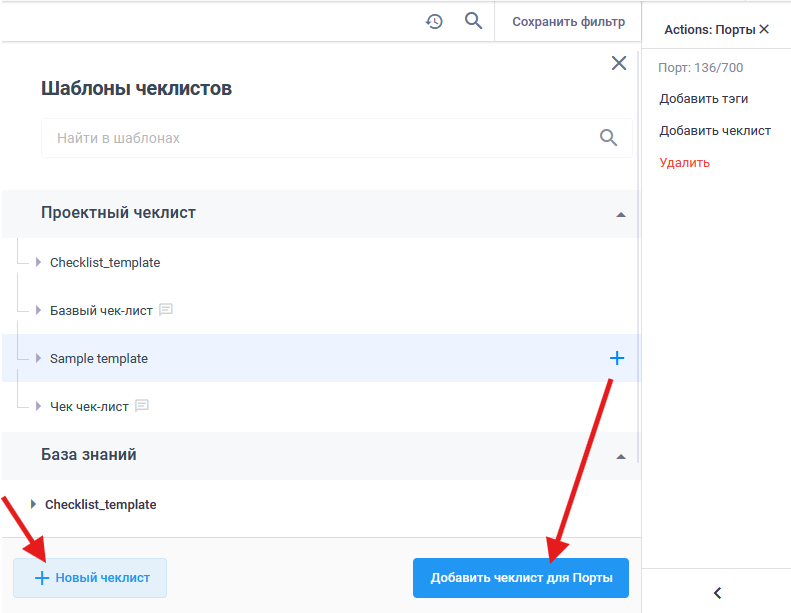Select Добавить тэги action

point(703,99)
